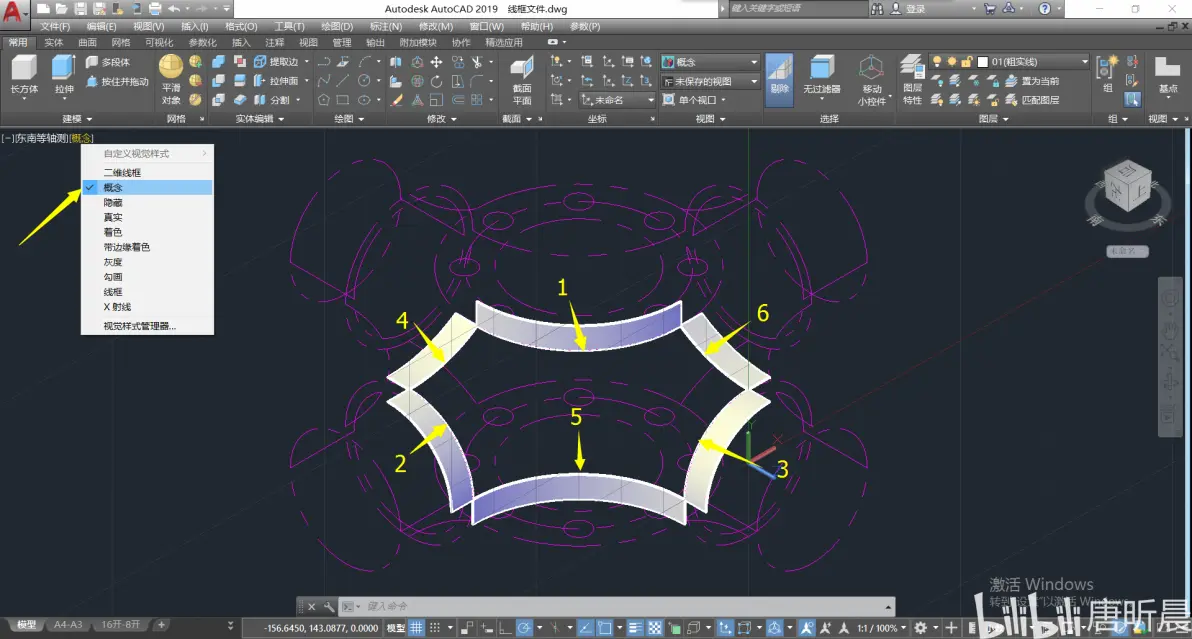Toggle ortho mode in status bar
This screenshot has height=639, width=1192.
(x=505, y=628)
